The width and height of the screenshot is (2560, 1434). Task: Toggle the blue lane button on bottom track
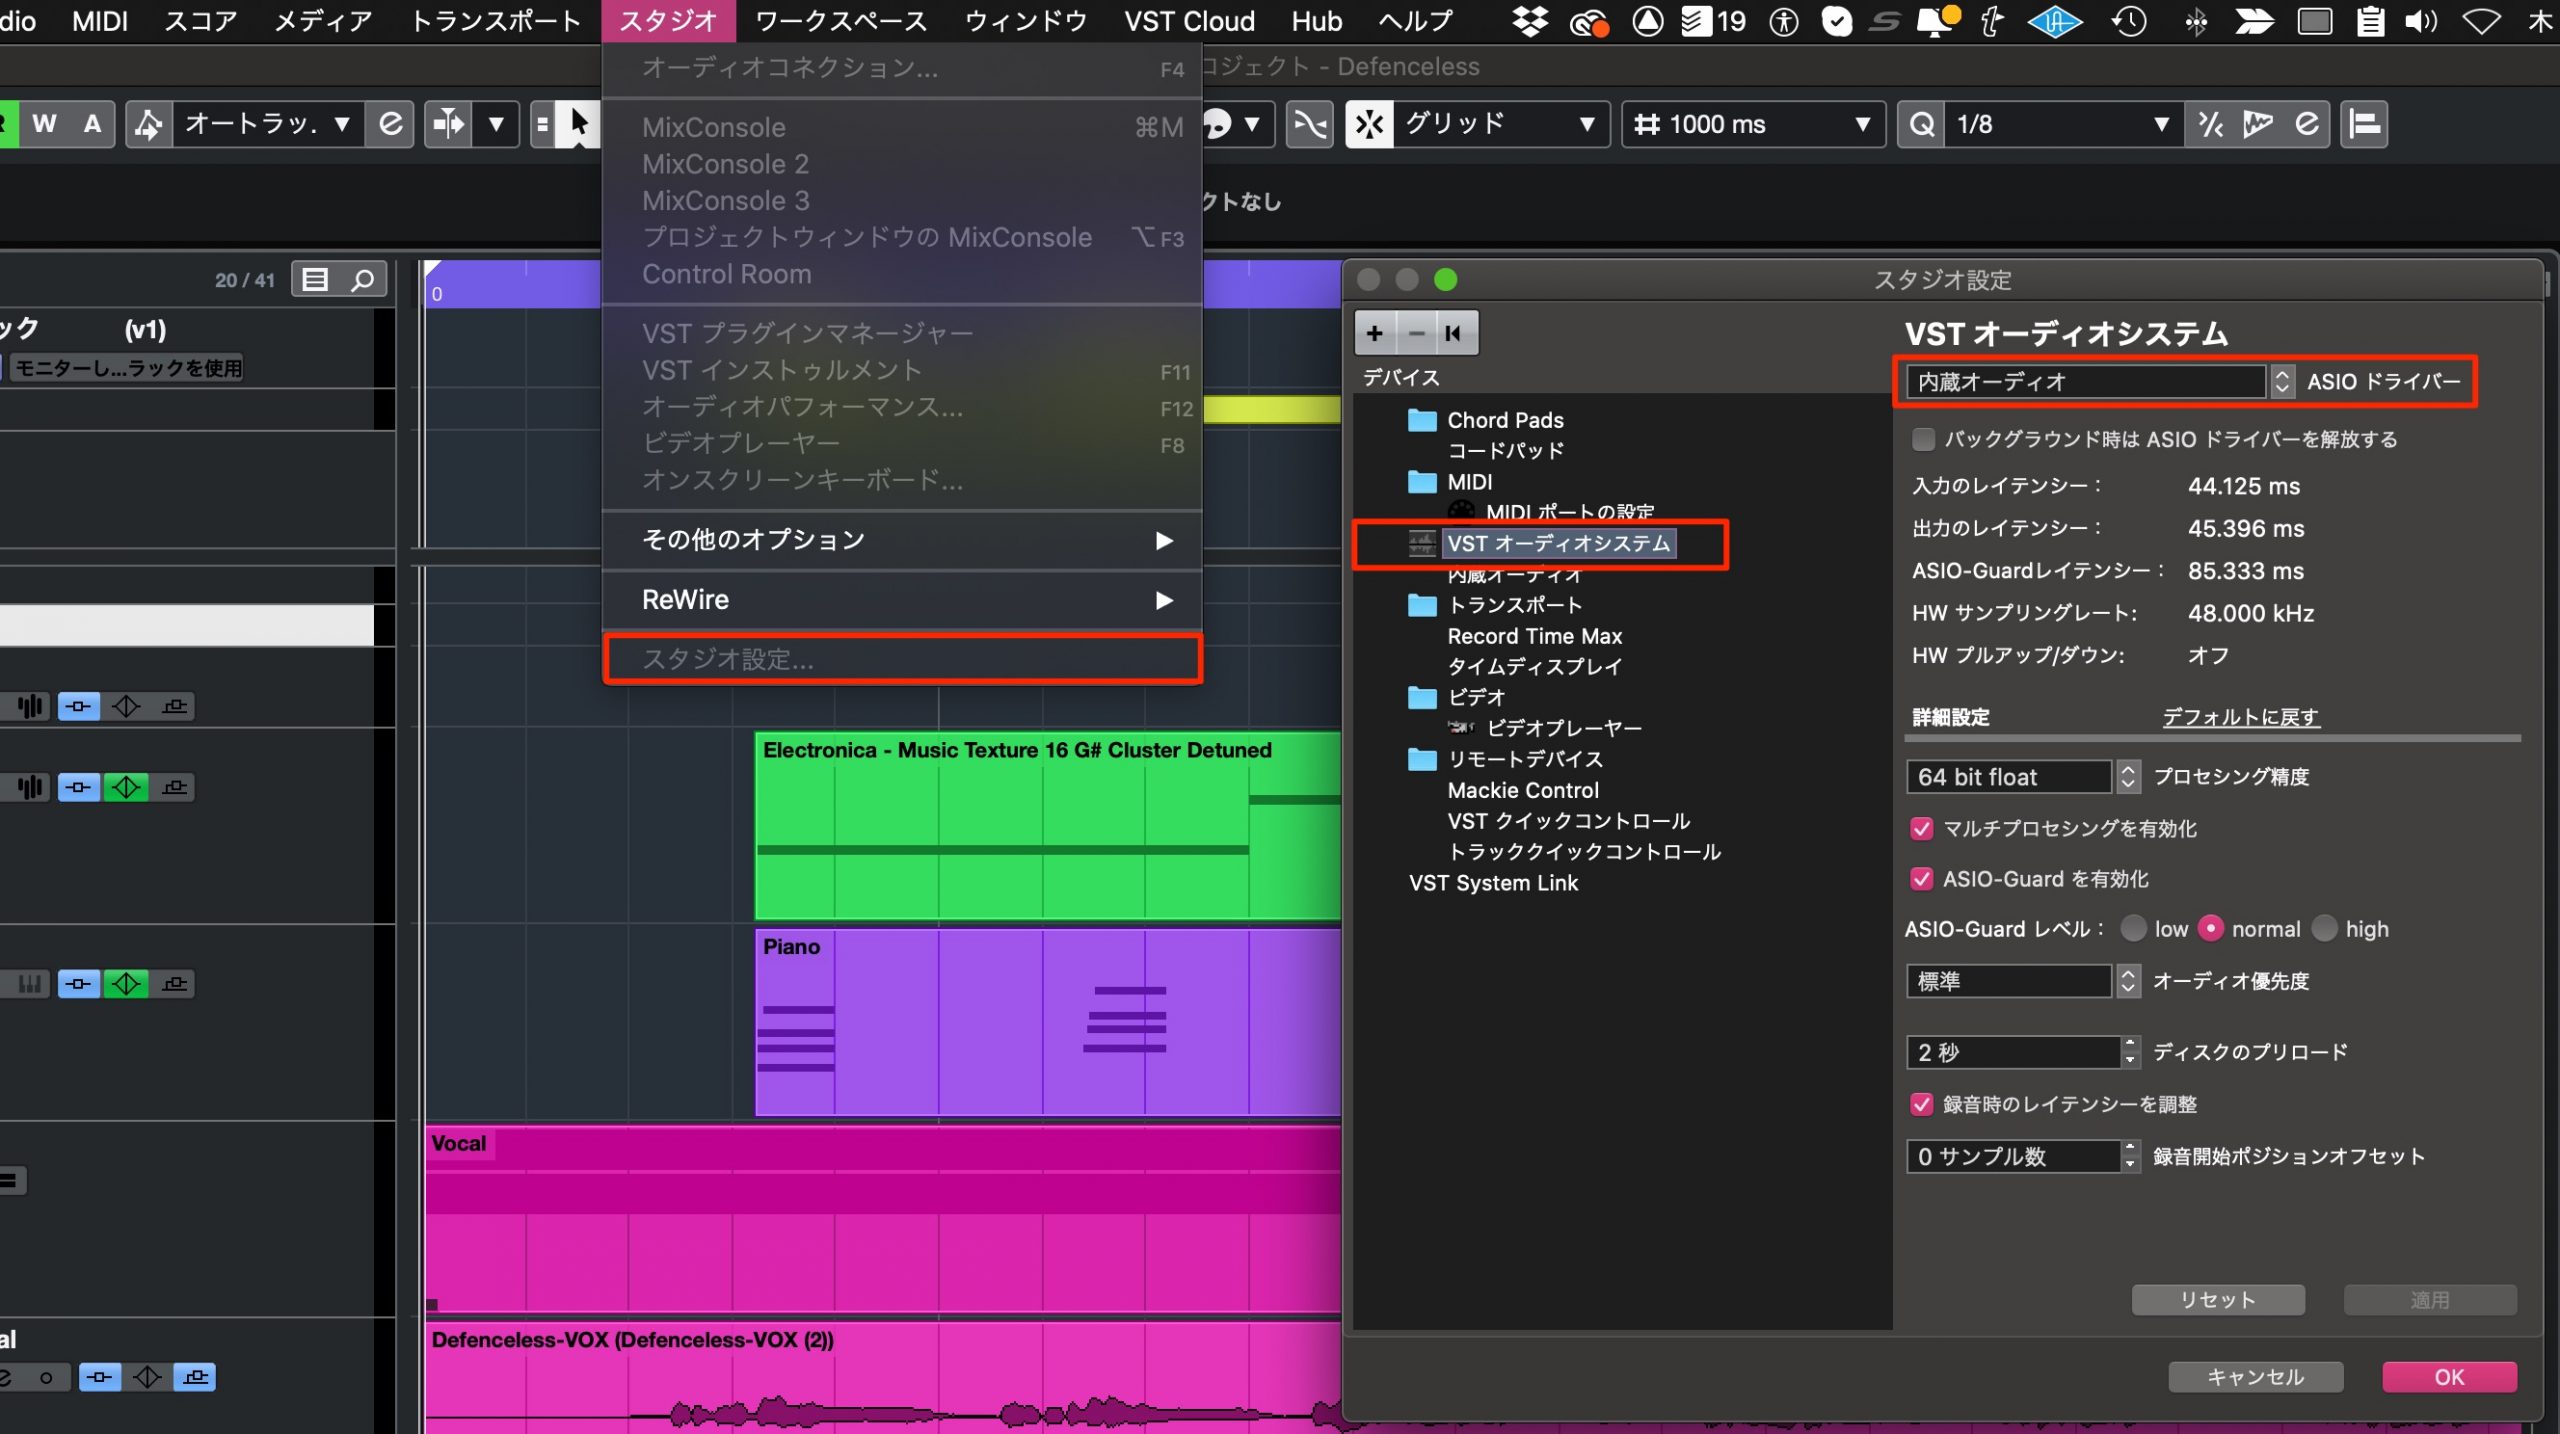pyautogui.click(x=195, y=1378)
